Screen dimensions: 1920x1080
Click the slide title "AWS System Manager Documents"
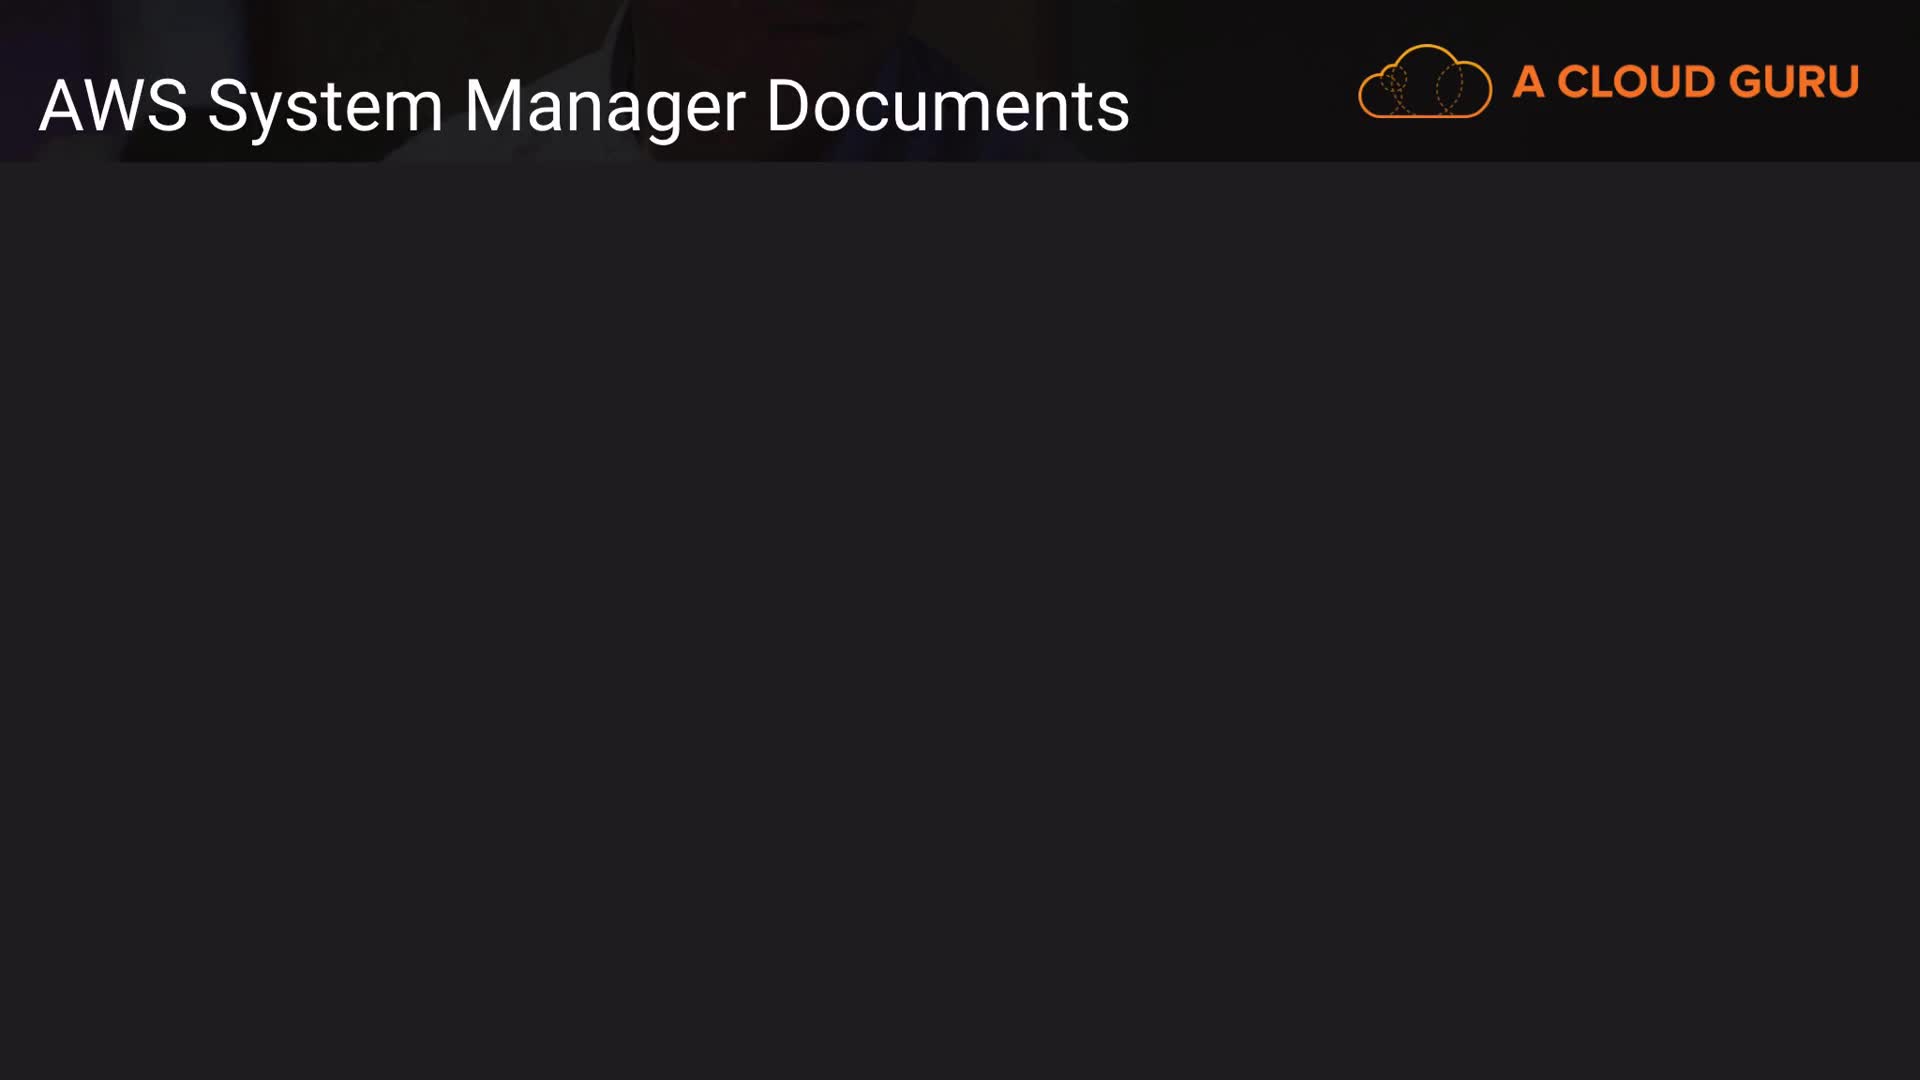tap(584, 107)
